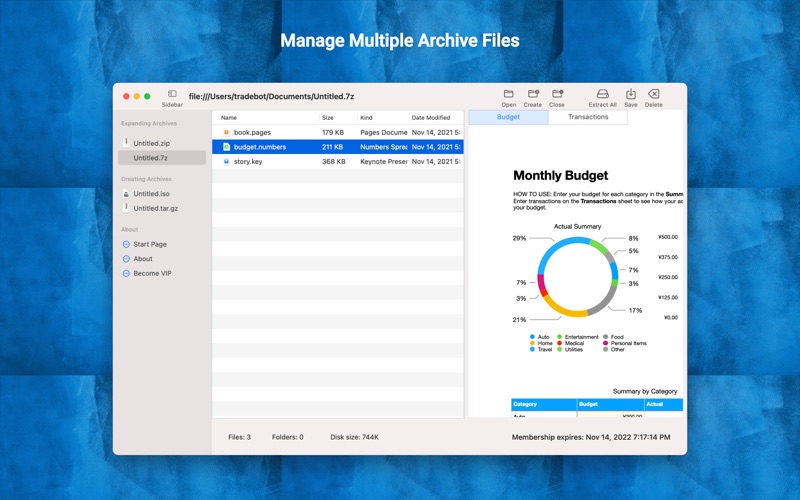Sort by the Date Modified column header

point(431,117)
